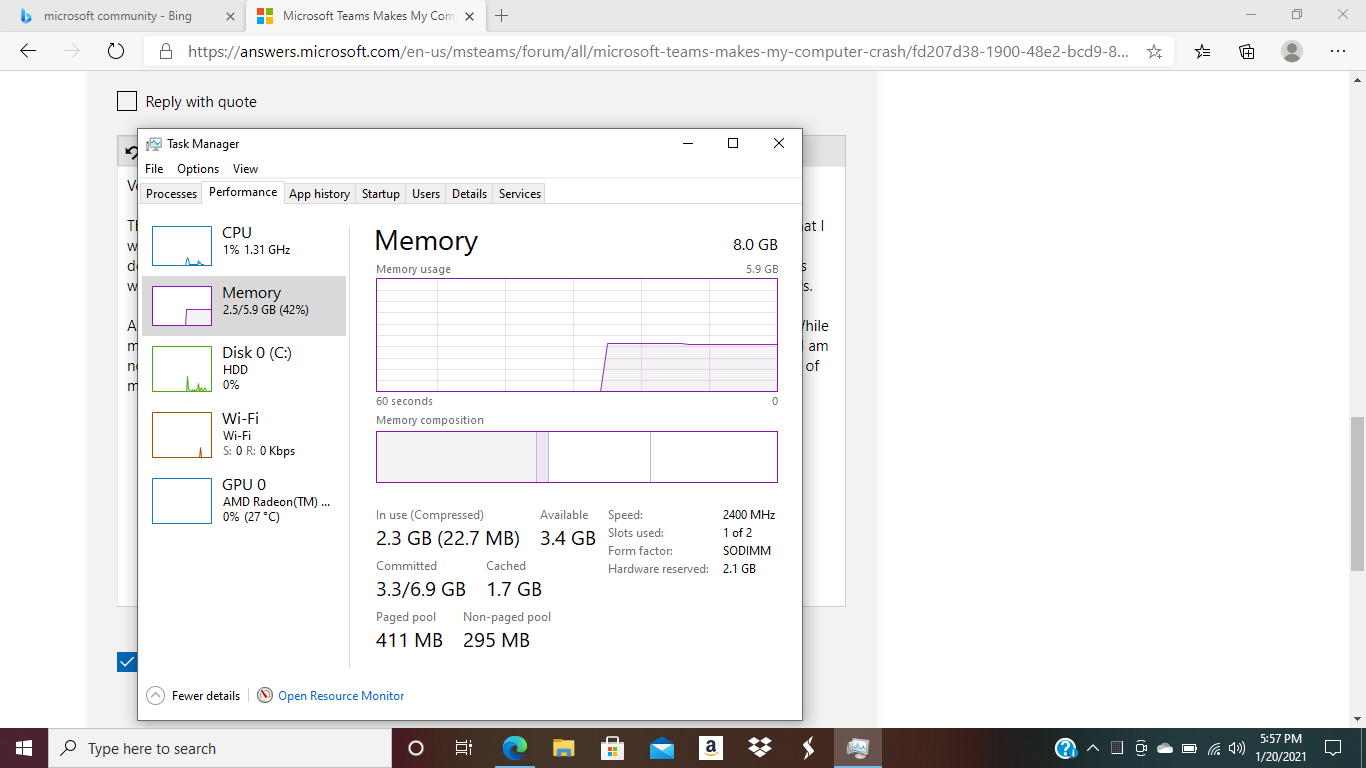The height and width of the screenshot is (768, 1366).
Task: Click Task Manager taskbar icon
Action: click(x=857, y=748)
